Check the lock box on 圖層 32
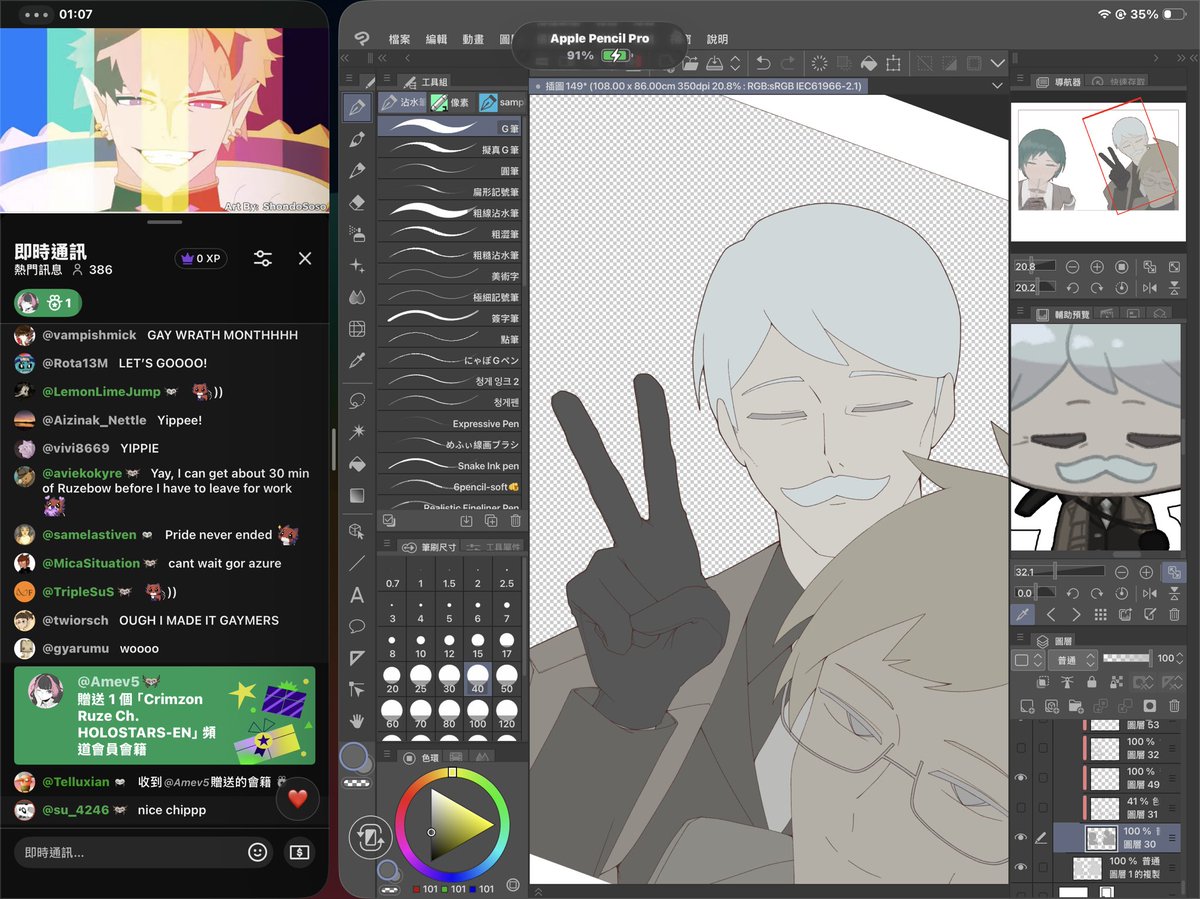 point(1043,748)
